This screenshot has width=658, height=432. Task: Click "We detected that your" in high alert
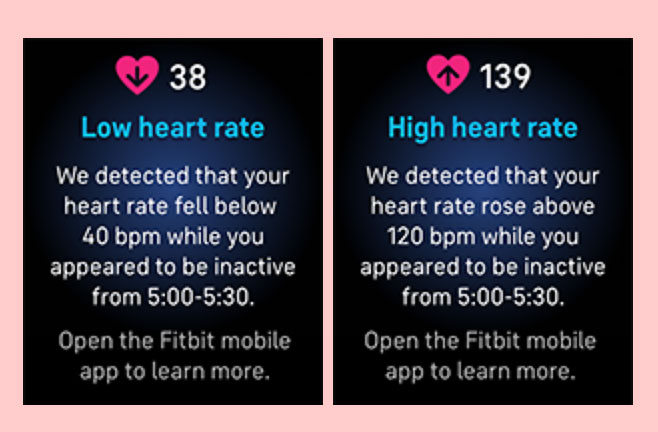[x=482, y=176]
